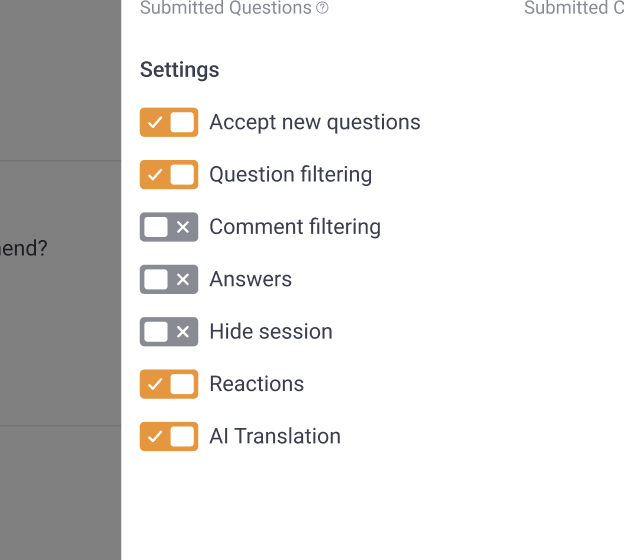Select the Submitted Questions stat label
The image size is (624, 560).
[225, 9]
